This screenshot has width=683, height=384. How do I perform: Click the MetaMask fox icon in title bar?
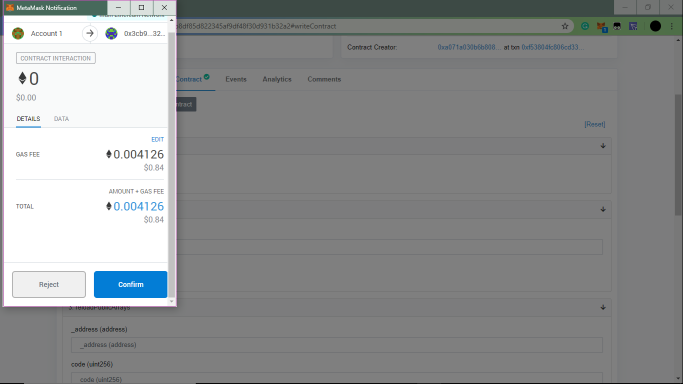pyautogui.click(x=10, y=7)
